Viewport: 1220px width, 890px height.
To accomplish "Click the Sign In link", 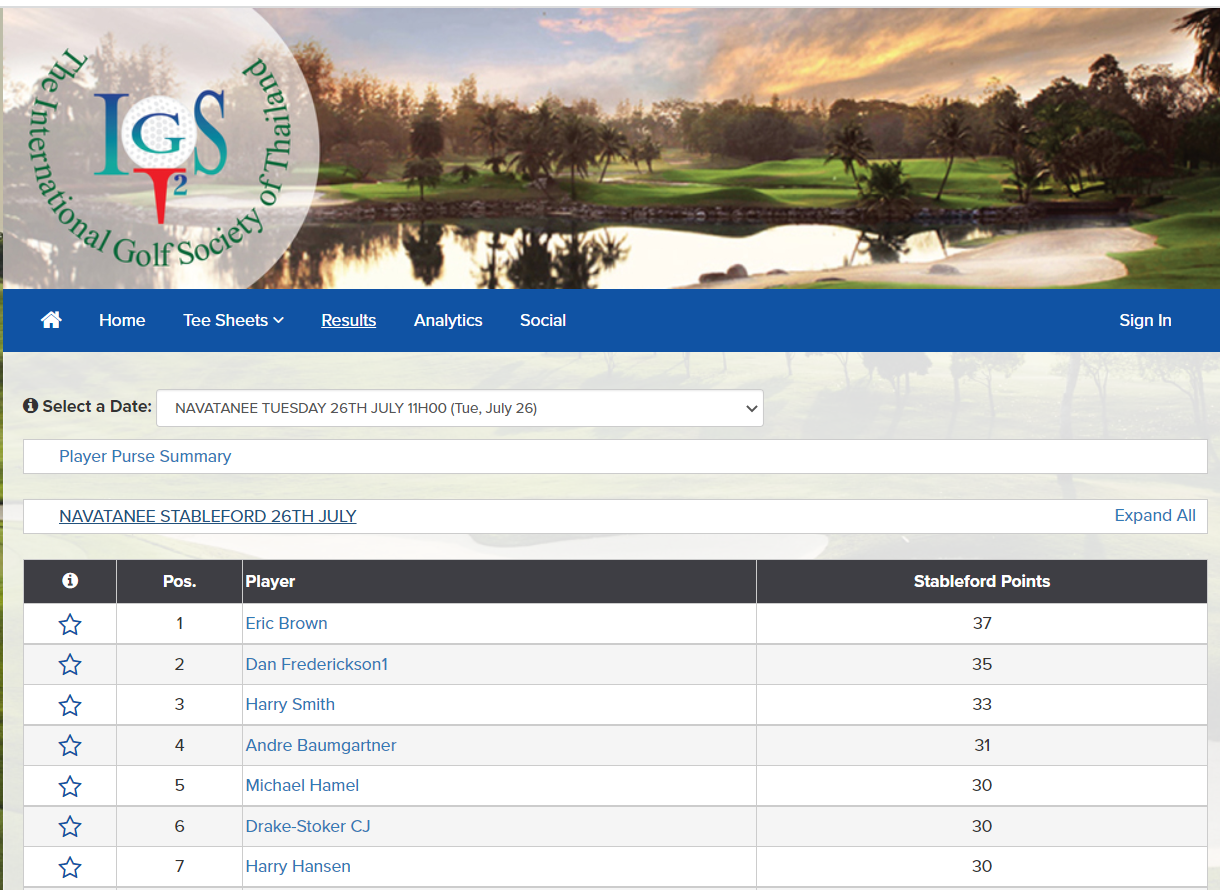I will [x=1145, y=320].
